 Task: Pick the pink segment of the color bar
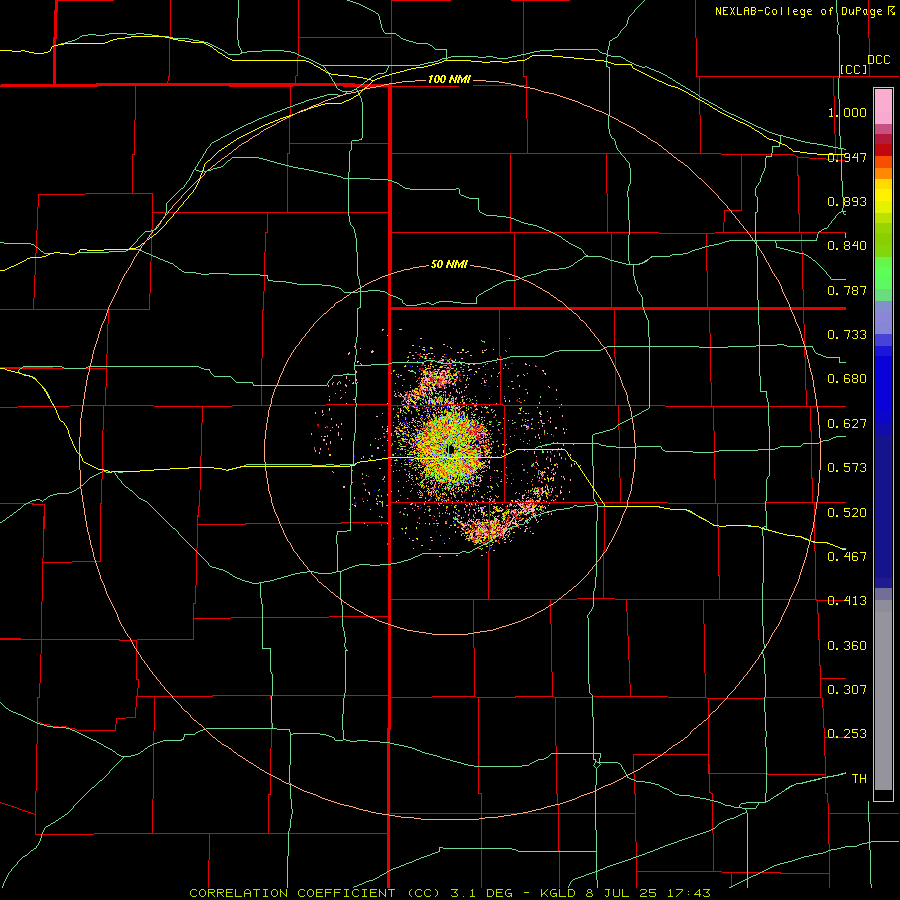(883, 107)
